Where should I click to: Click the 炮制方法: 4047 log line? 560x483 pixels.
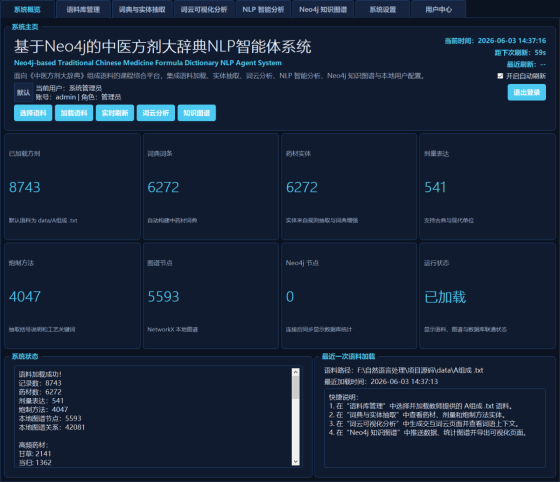tap(43, 409)
